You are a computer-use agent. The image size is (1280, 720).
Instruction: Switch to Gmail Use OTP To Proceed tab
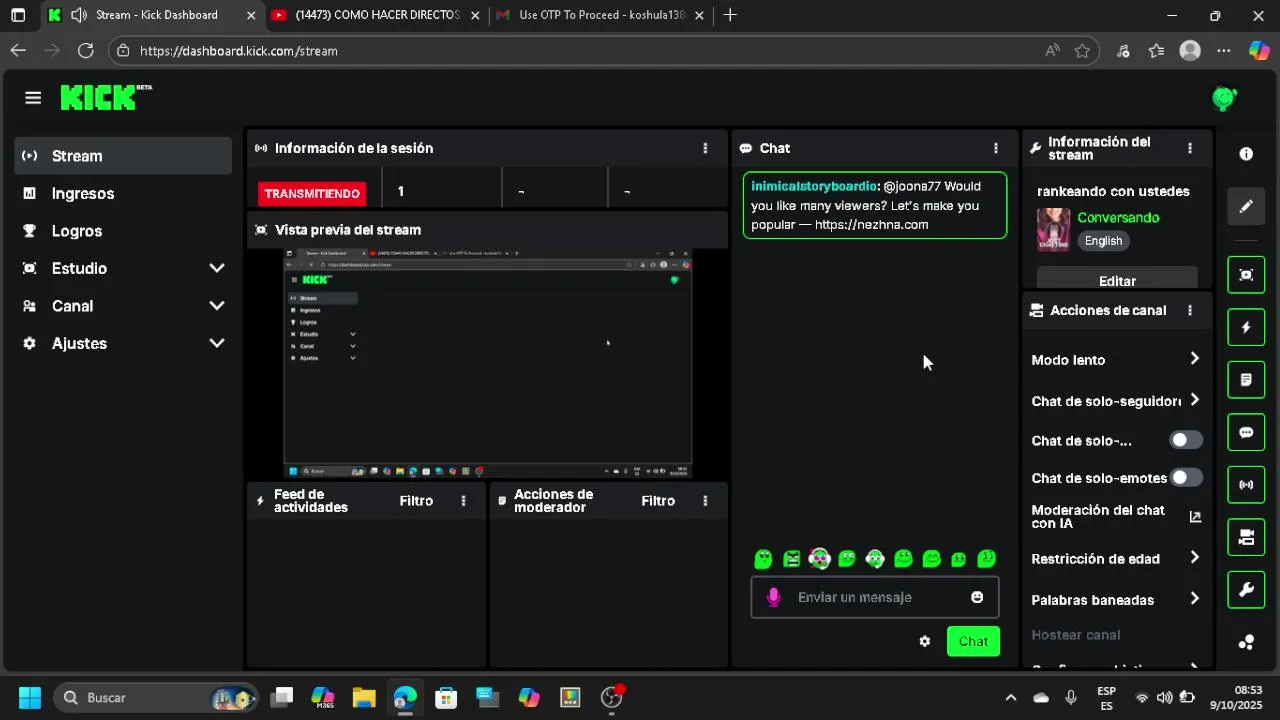[601, 15]
